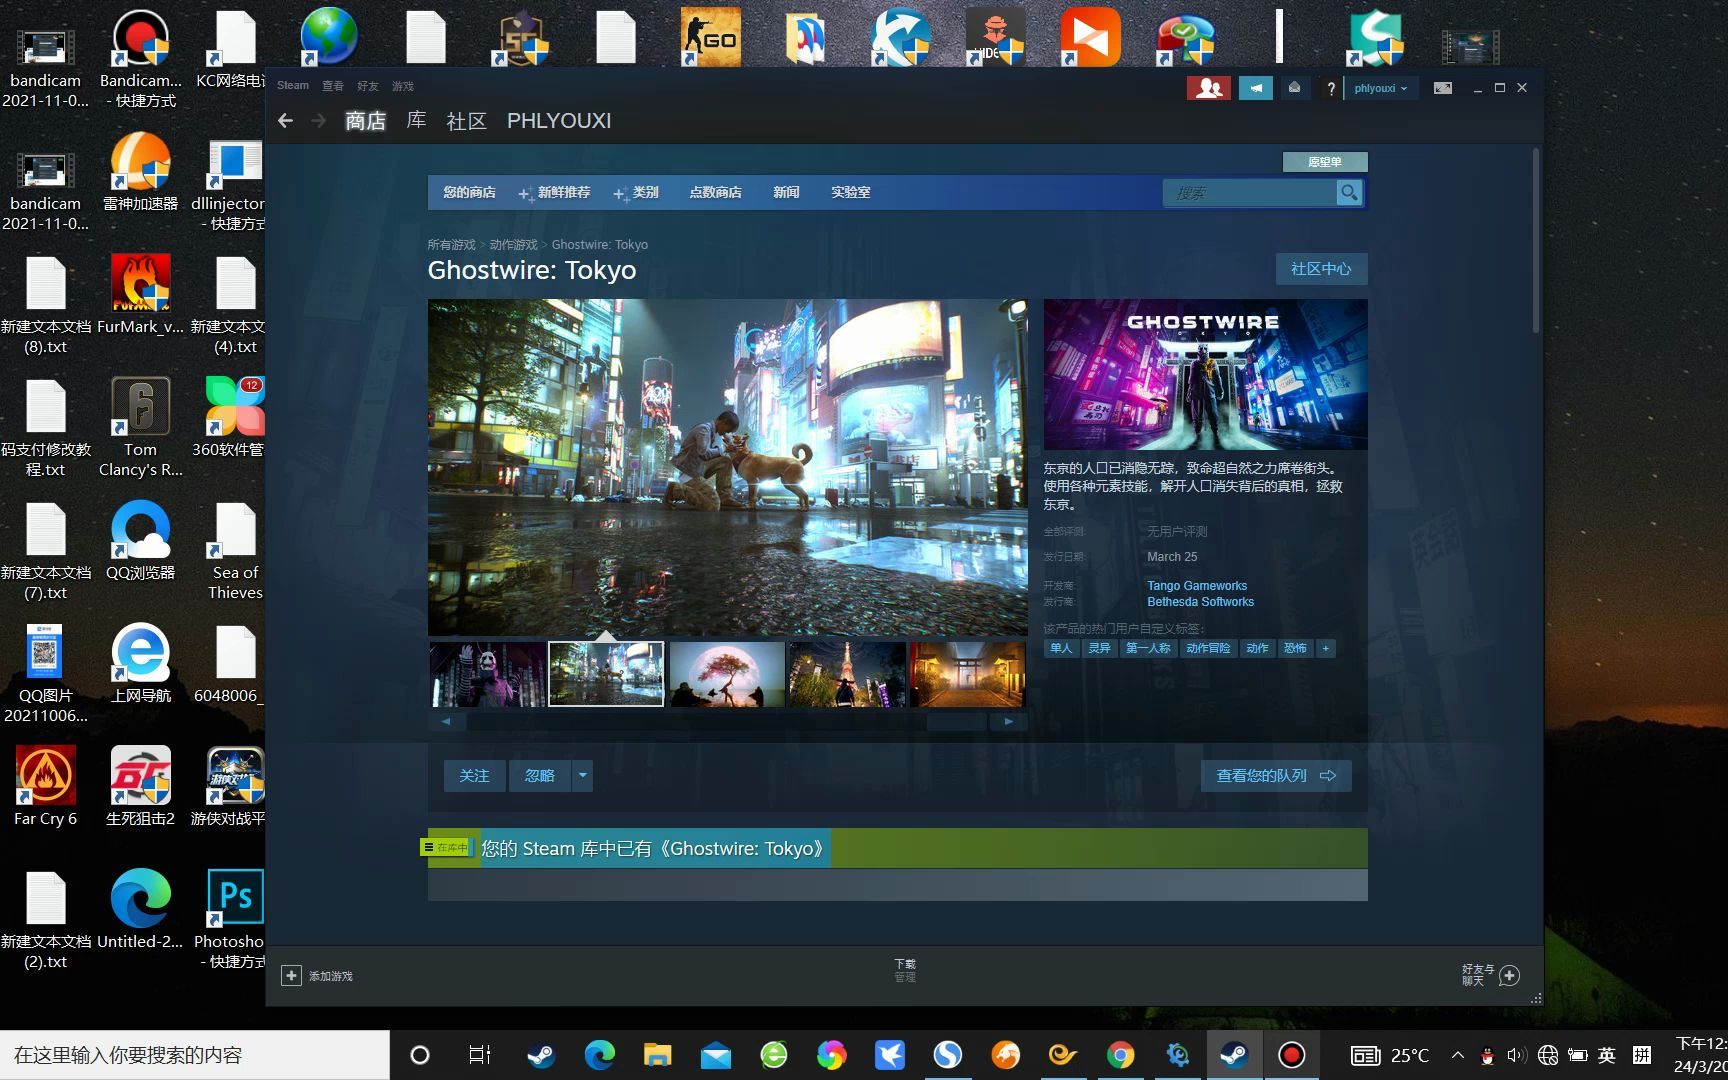Screen dimensions: 1728x1080
Task: Open 您的商店 in store nav
Action: (x=470, y=192)
